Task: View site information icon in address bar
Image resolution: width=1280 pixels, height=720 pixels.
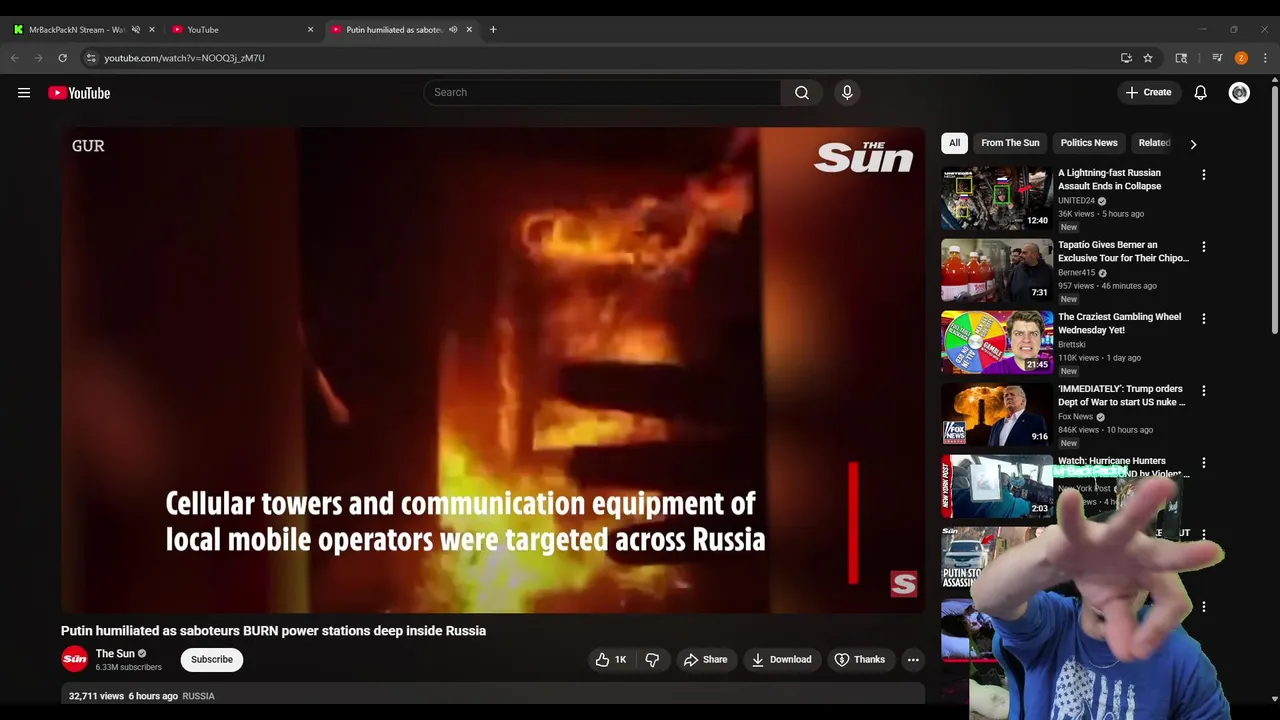Action: (91, 58)
